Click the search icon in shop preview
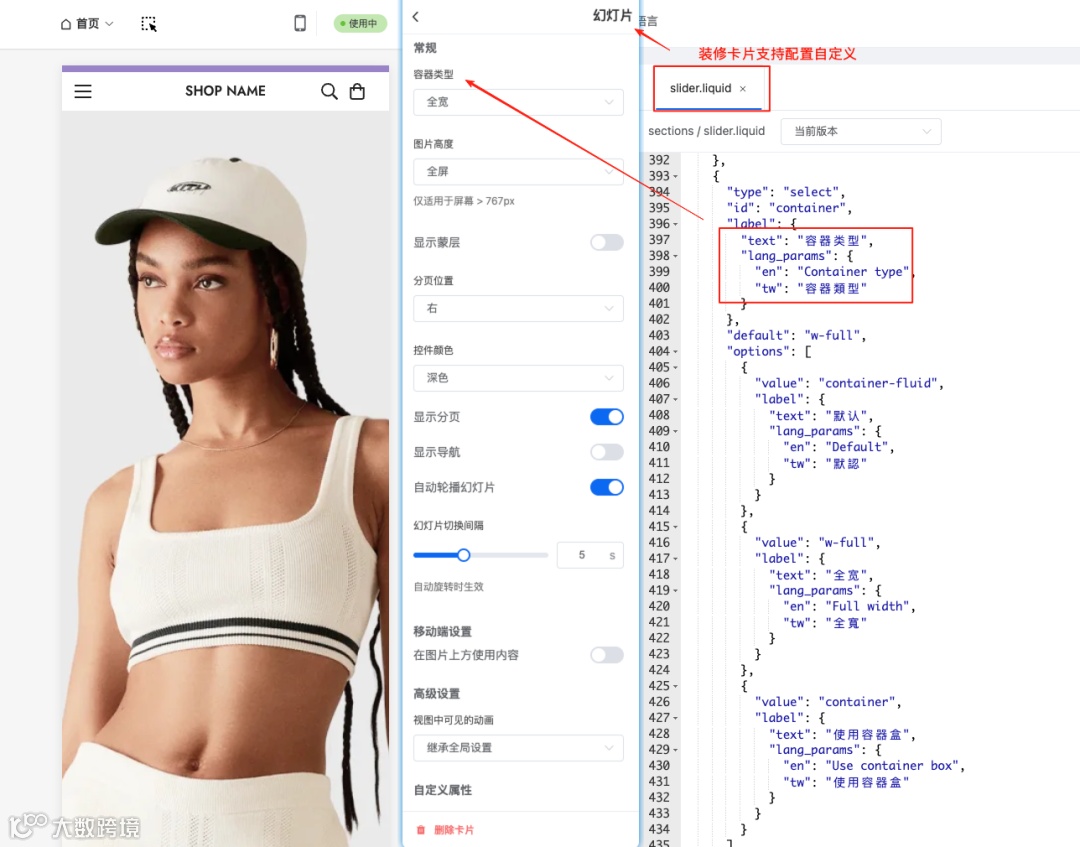This screenshot has width=1080, height=847. 329,91
